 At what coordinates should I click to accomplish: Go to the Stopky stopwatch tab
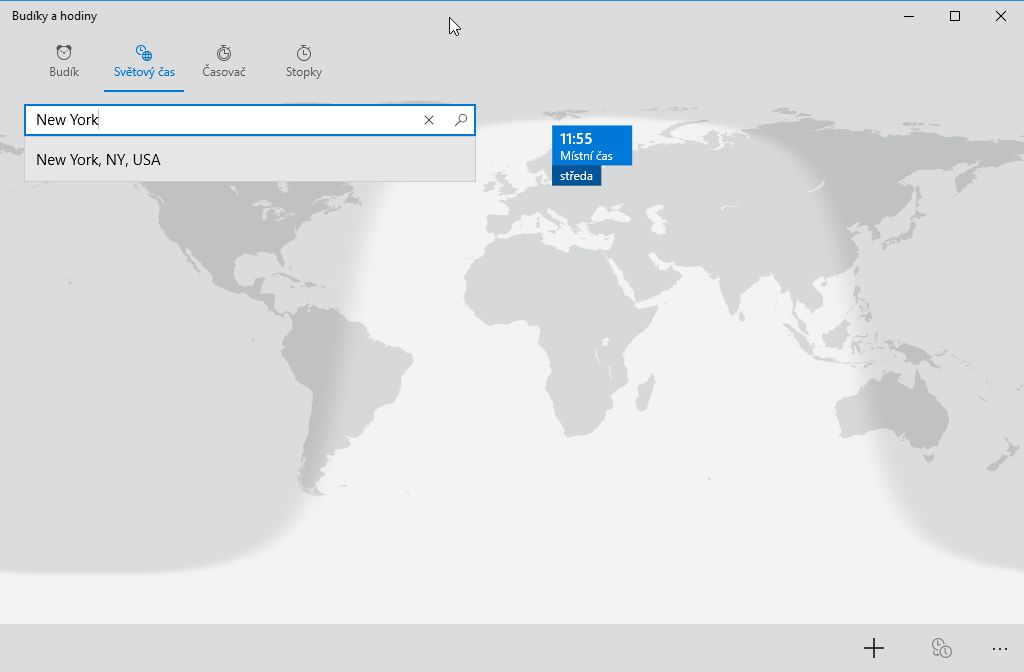pyautogui.click(x=304, y=62)
